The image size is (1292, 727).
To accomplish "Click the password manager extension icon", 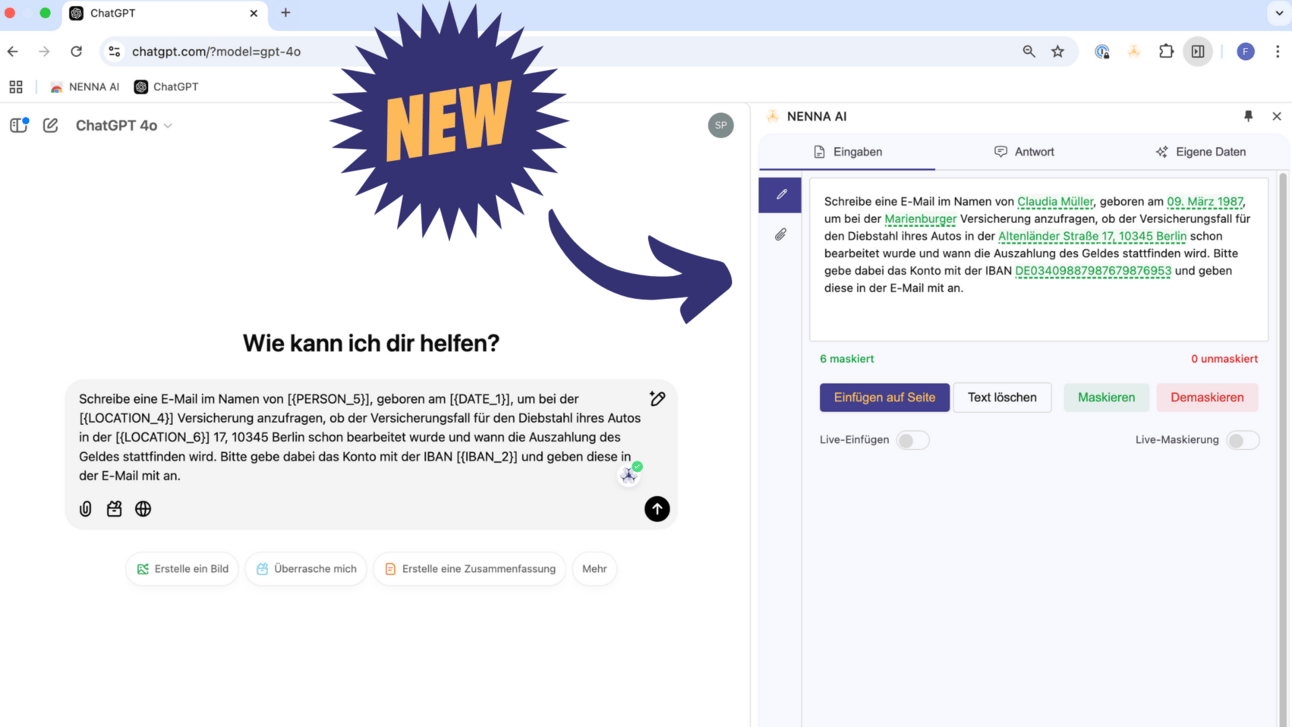I will tap(1102, 51).
